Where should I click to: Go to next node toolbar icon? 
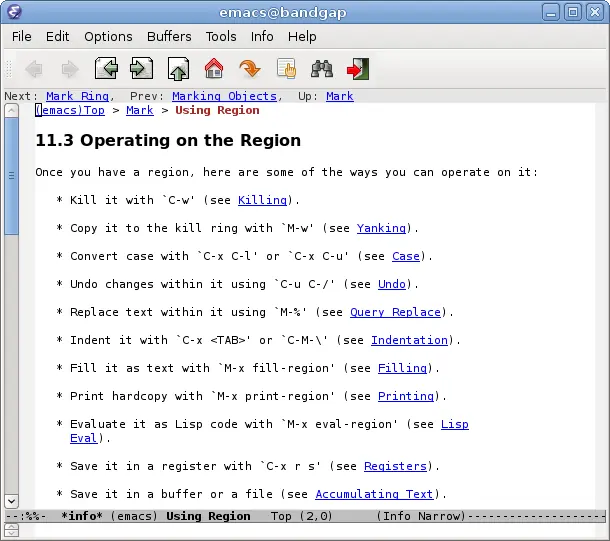pyautogui.click(x=142, y=68)
